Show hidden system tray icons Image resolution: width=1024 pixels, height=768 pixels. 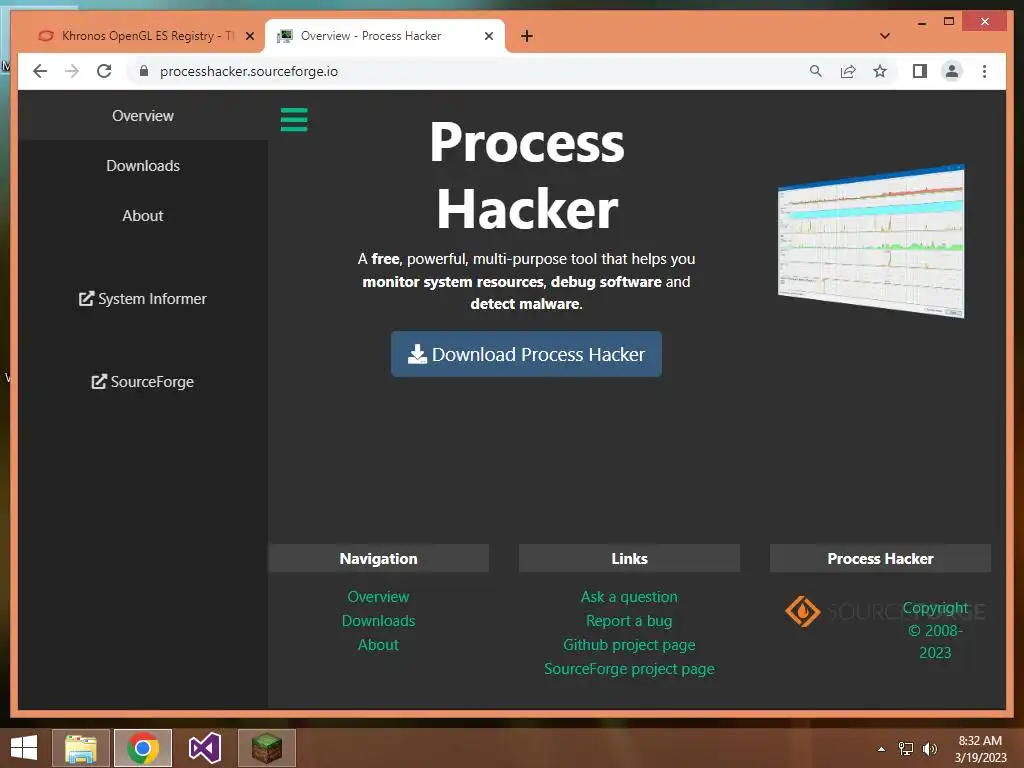(882, 749)
